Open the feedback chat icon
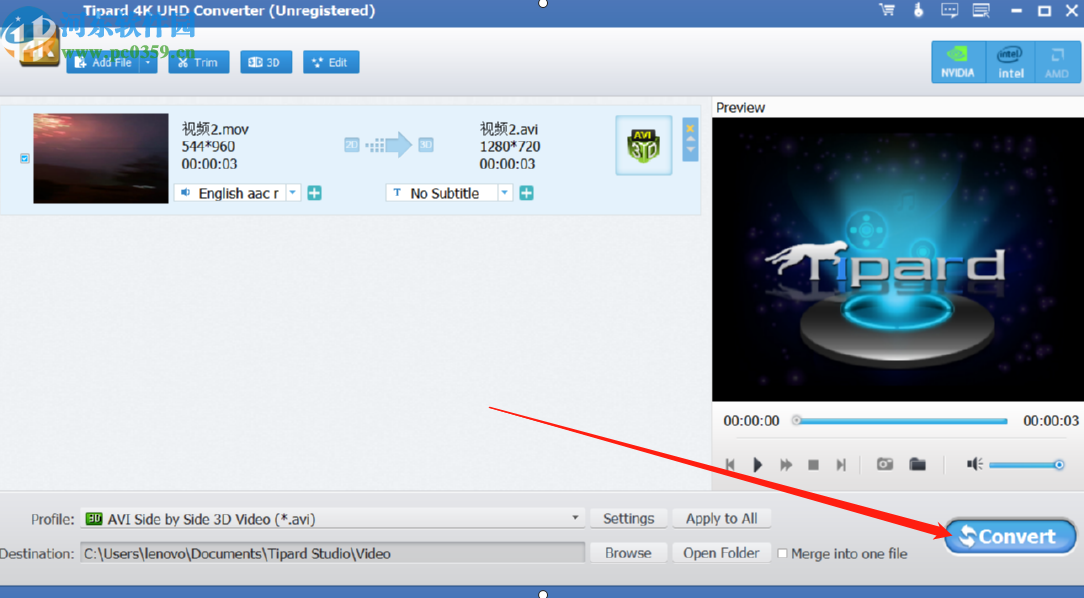This screenshot has height=598, width=1084. pos(950,10)
